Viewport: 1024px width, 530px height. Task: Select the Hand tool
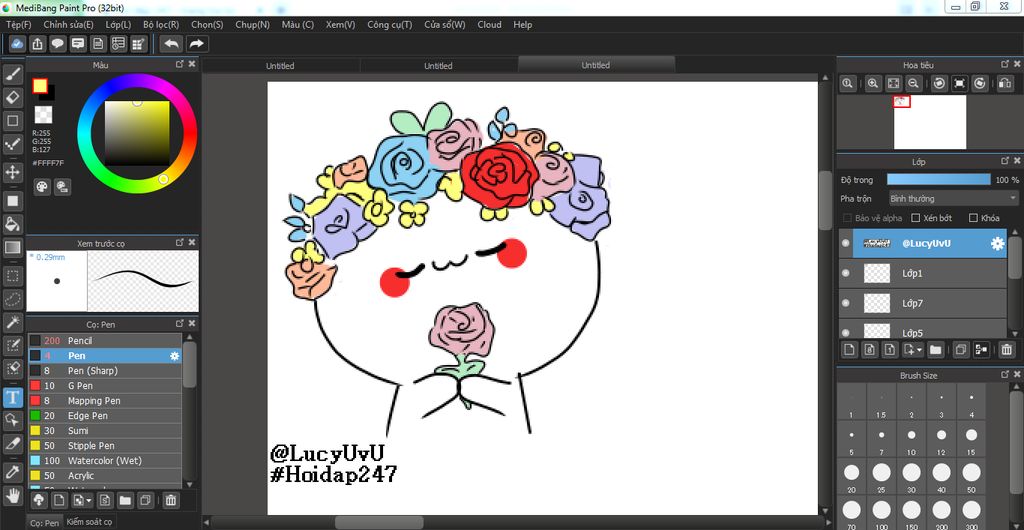12,496
